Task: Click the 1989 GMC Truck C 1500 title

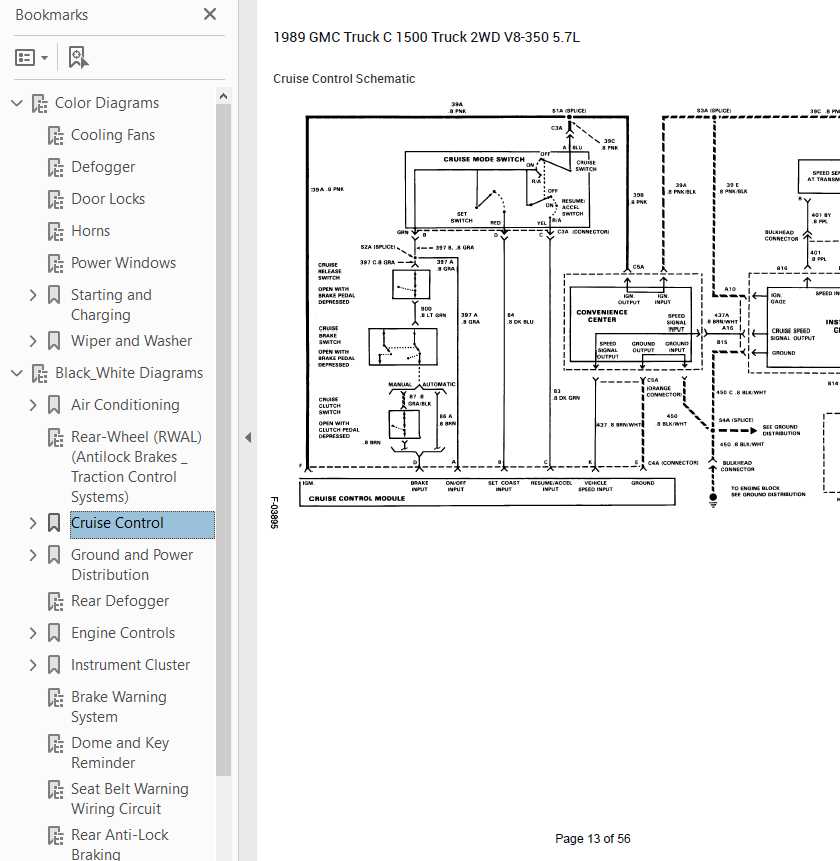Action: click(427, 37)
